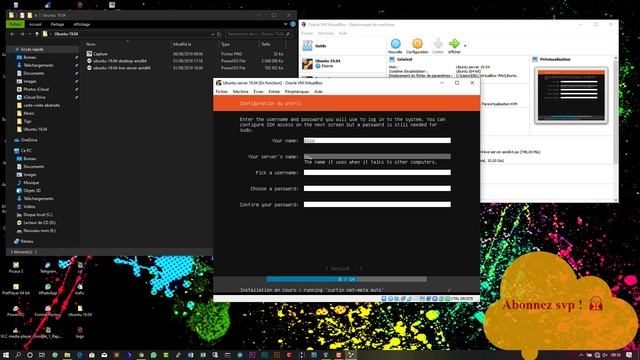Screen dimensions: 640x360
Task: Click the green Afficher arrow icon
Action: tap(454, 46)
